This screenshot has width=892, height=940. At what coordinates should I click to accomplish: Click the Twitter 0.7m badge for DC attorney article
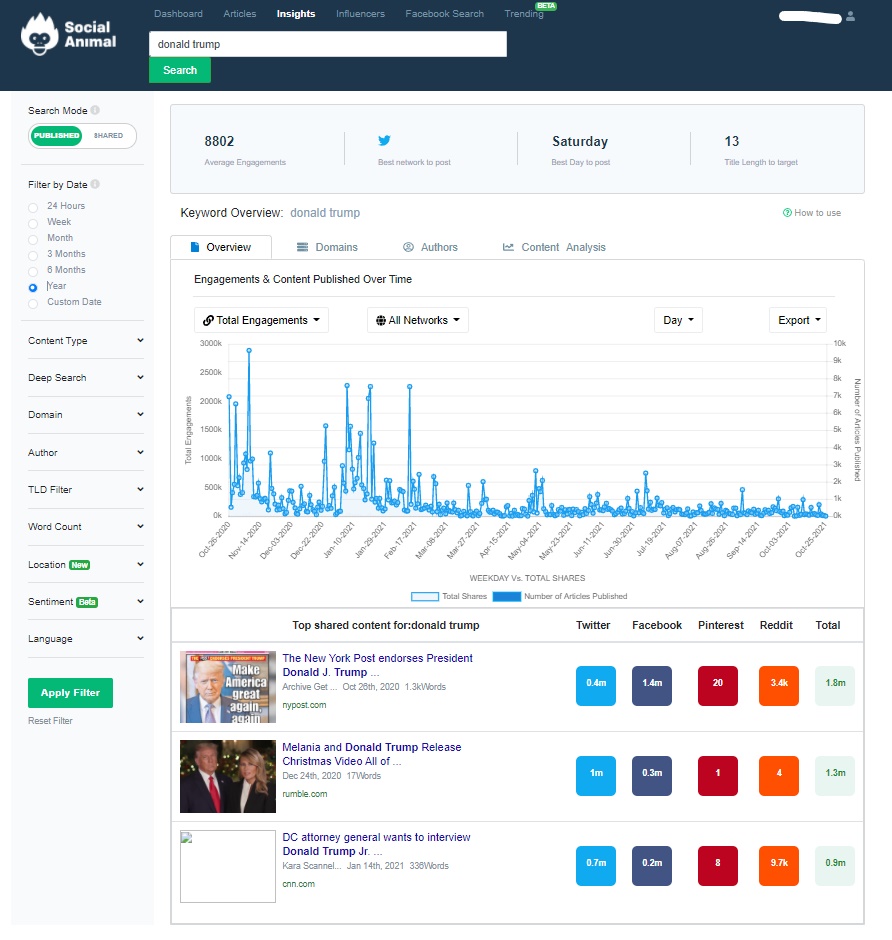[596, 865]
